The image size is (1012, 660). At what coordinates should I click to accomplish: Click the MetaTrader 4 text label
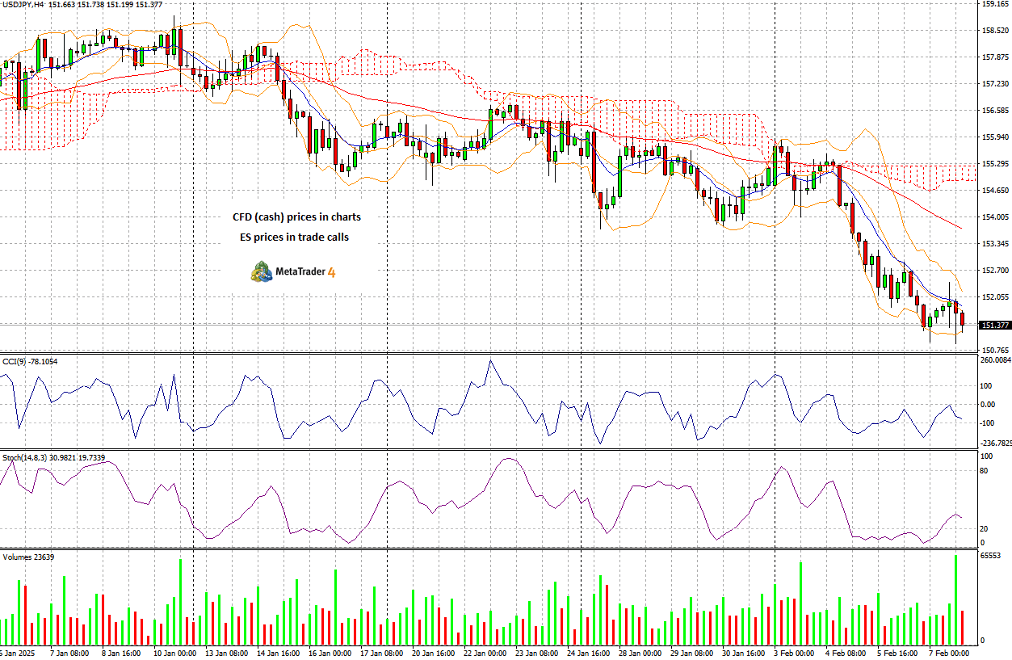coord(305,272)
